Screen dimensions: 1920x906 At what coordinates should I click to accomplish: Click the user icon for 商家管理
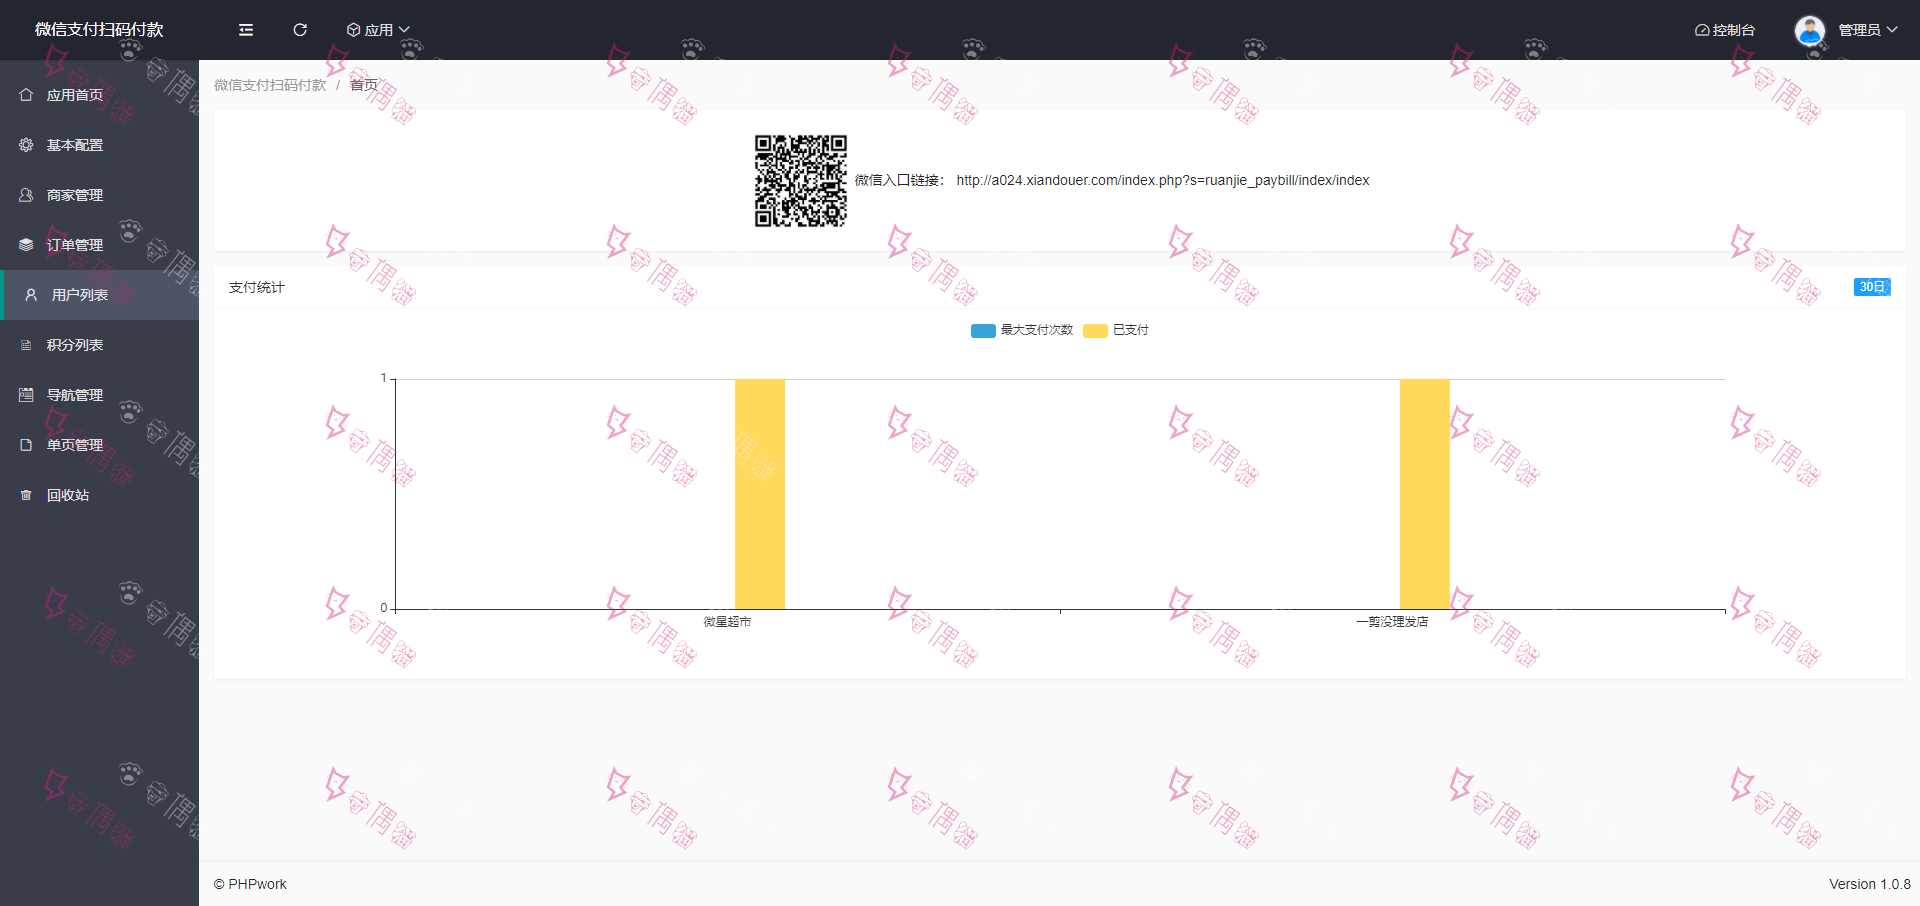point(26,195)
